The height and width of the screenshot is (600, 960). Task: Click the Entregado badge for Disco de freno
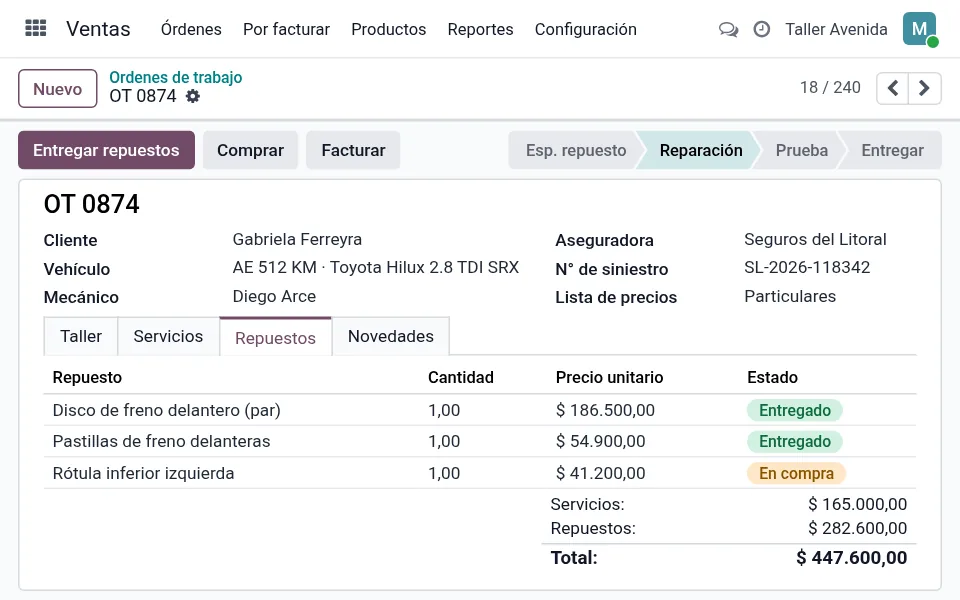[795, 410]
